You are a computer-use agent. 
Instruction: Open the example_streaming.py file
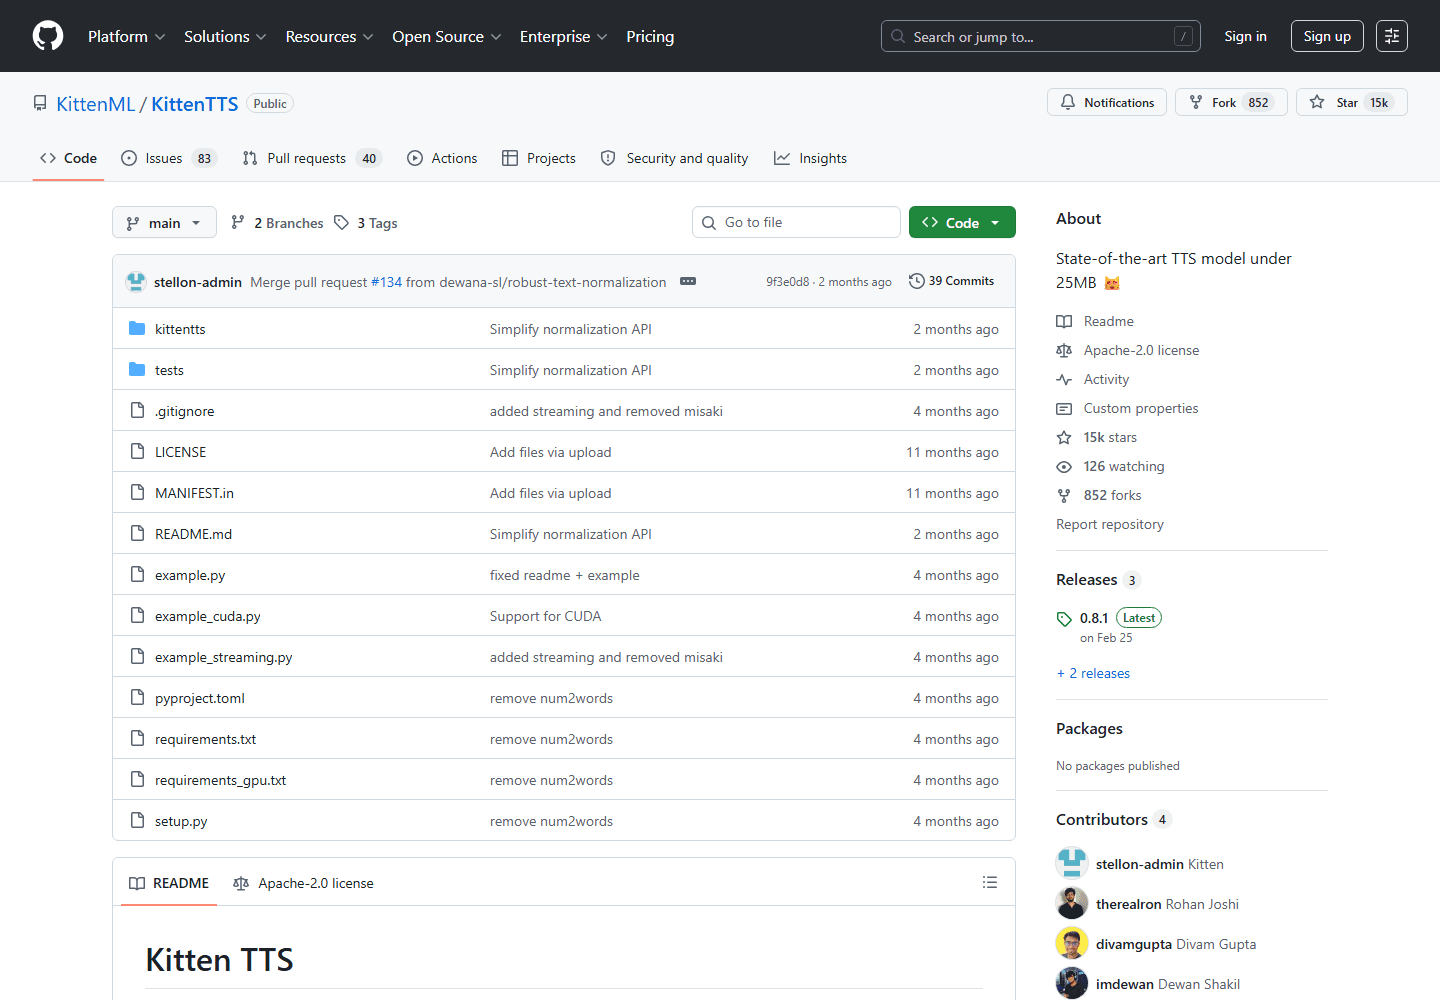click(224, 657)
